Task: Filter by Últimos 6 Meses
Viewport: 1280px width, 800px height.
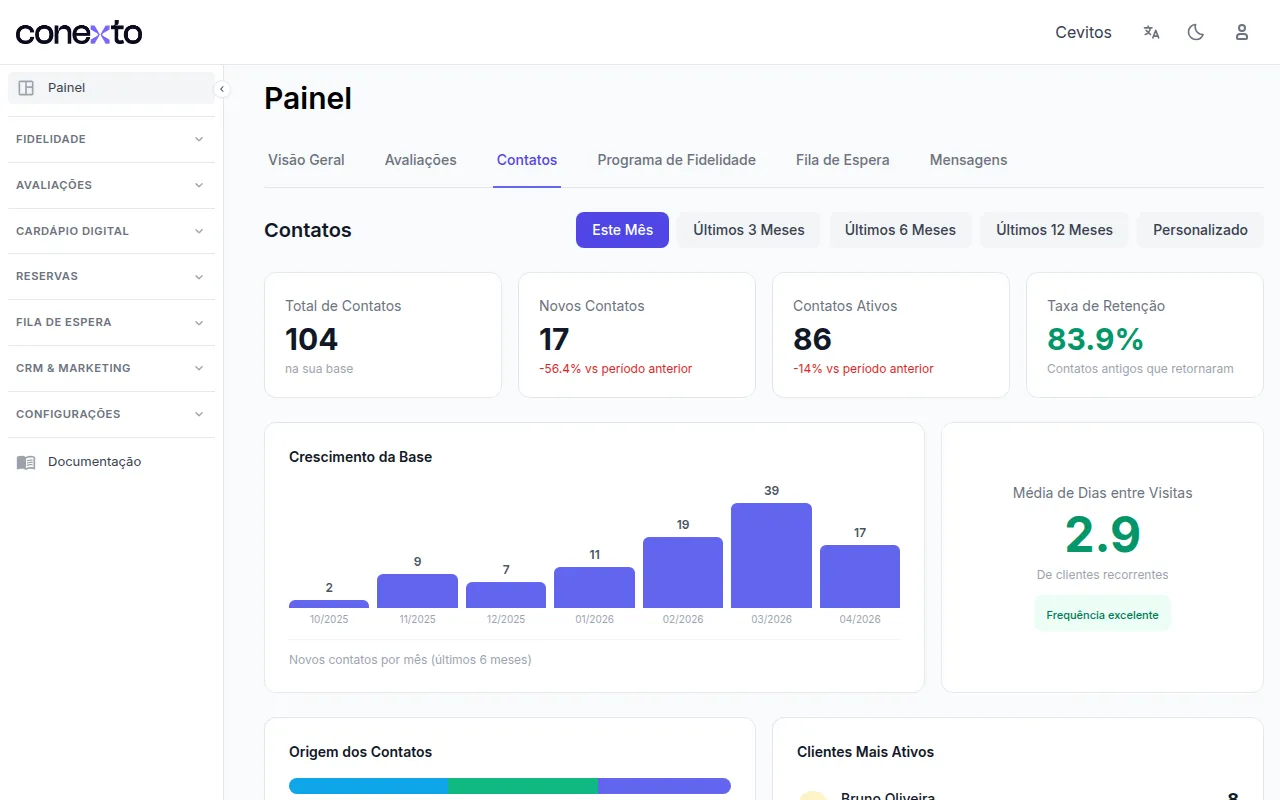Action: pyautogui.click(x=900, y=230)
